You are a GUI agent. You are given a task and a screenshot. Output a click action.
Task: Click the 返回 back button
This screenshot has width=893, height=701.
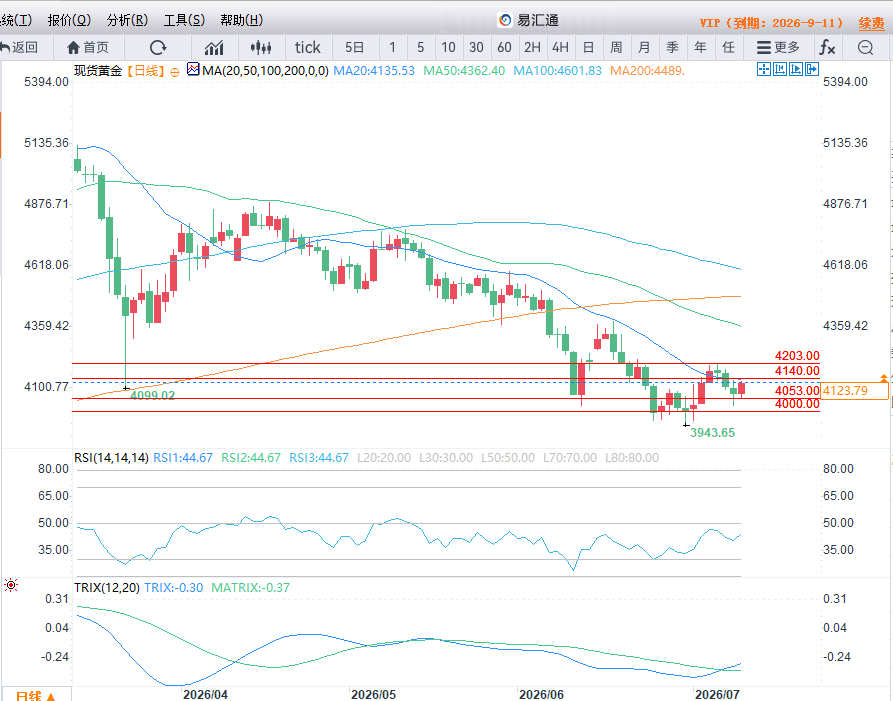click(19, 47)
